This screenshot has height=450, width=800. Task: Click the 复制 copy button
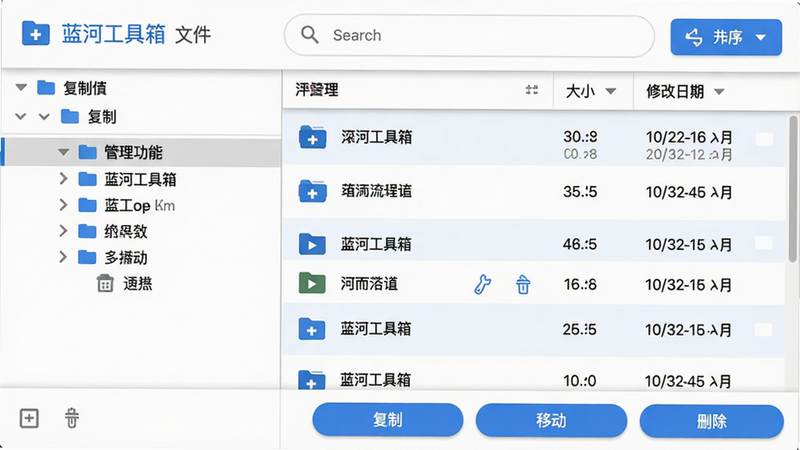tap(388, 420)
